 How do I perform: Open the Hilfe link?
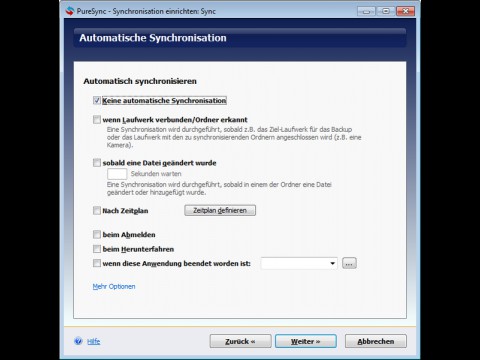[x=94, y=341]
